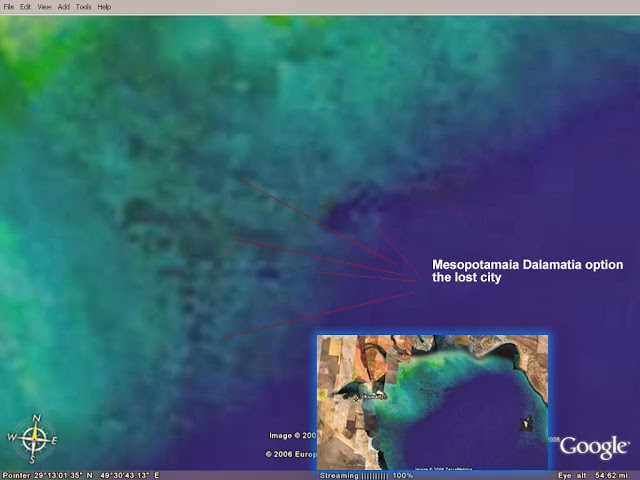Click the inset Kuwait bay overview map
Screen dimensions: 640x480
(433, 402)
